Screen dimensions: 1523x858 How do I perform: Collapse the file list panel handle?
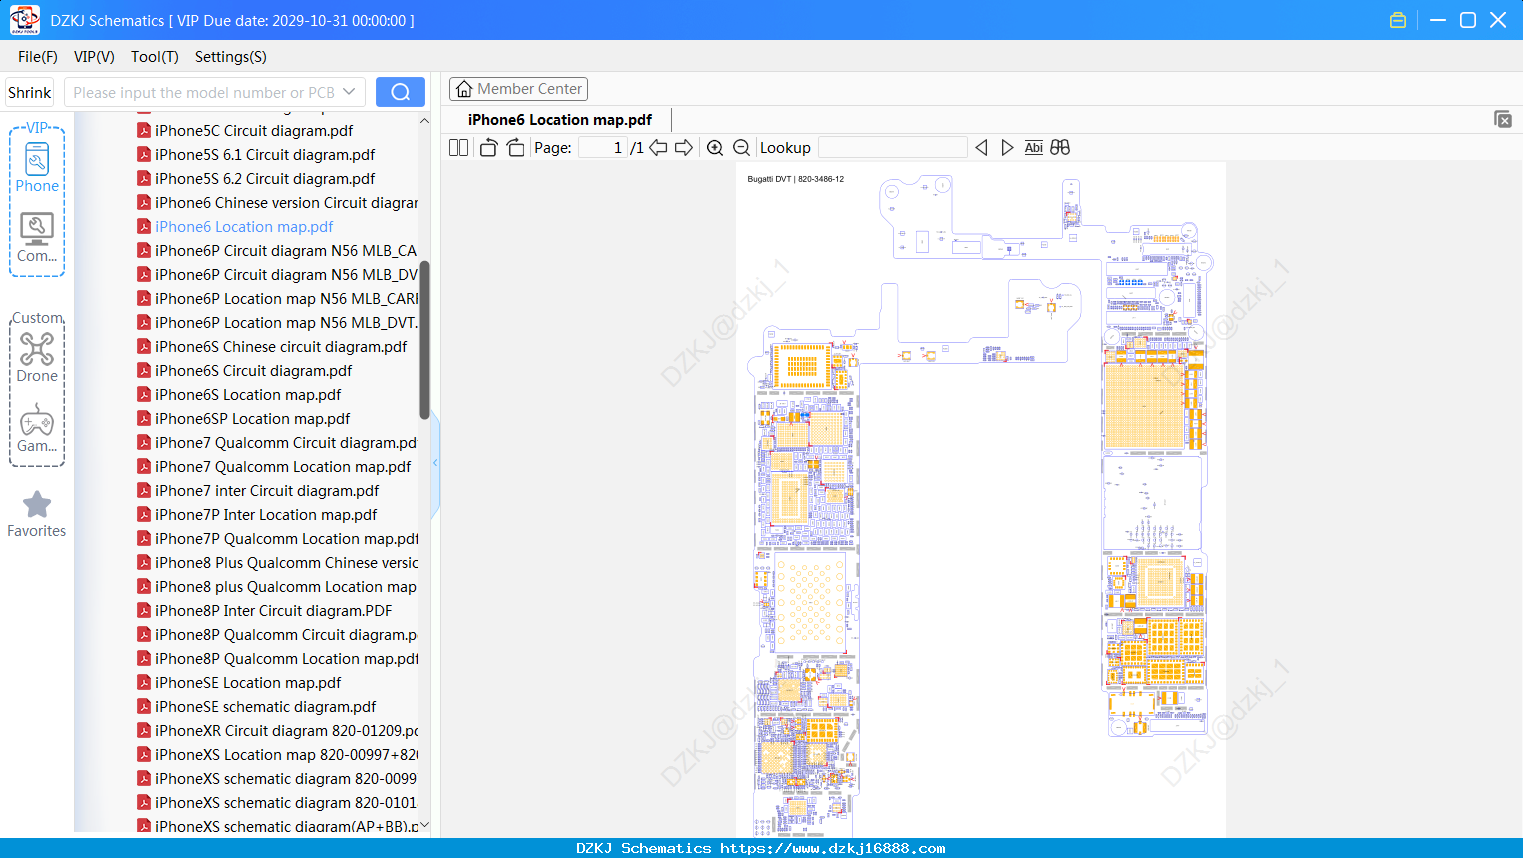[435, 463]
